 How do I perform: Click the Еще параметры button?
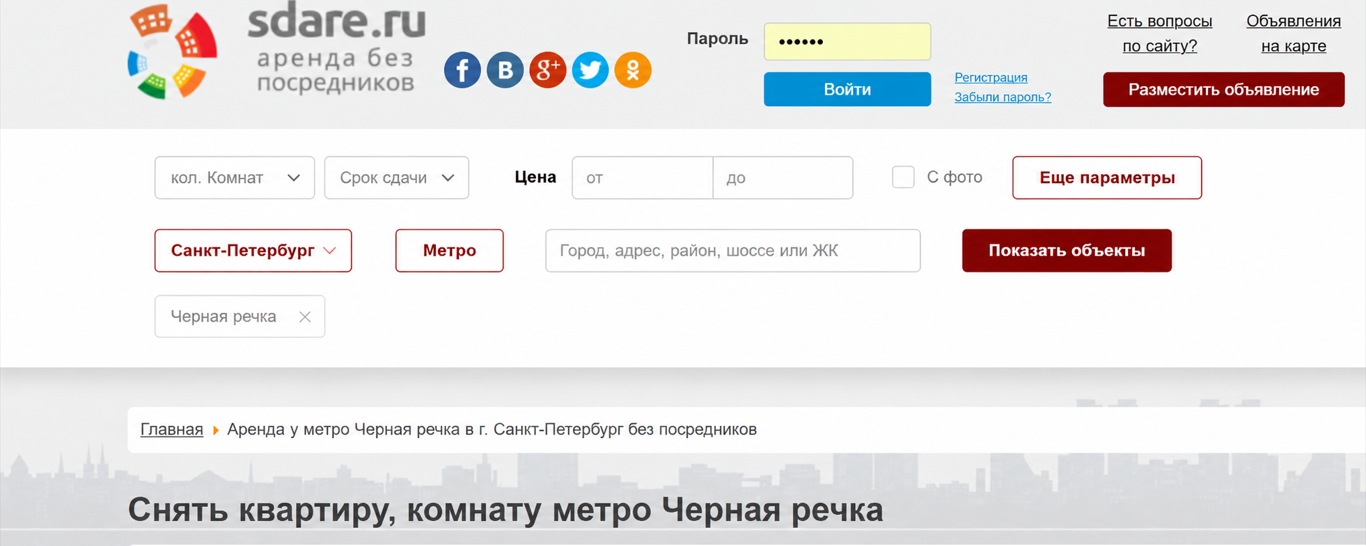click(1107, 178)
